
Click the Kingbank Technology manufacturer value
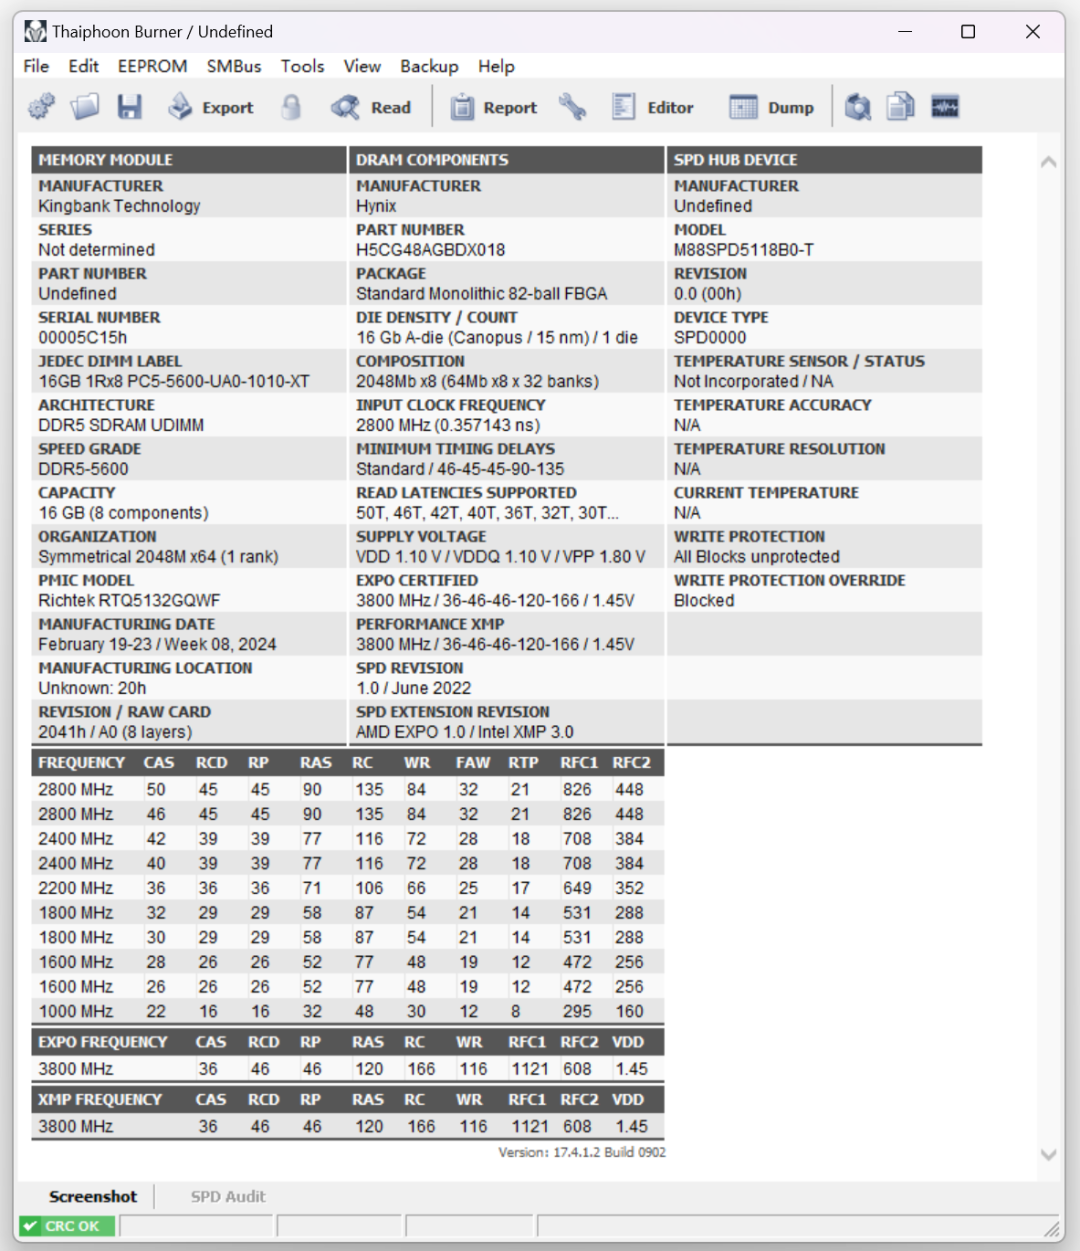[x=119, y=206]
